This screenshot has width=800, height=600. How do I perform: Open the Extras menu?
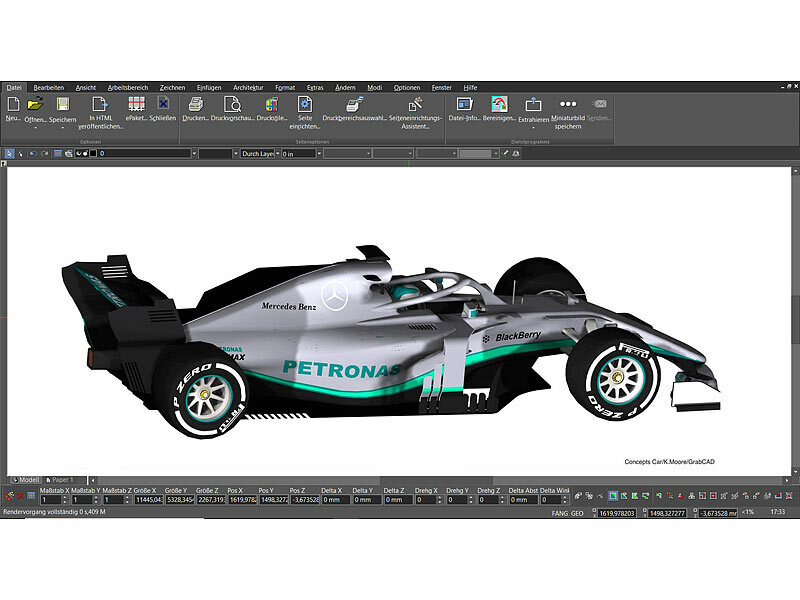point(315,88)
